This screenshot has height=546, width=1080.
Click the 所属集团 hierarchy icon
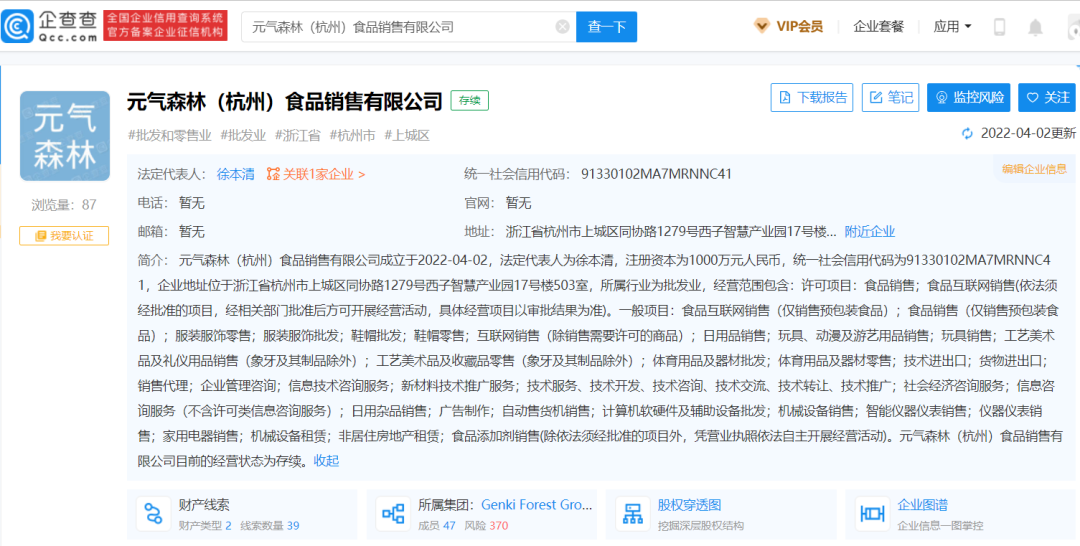point(393,514)
